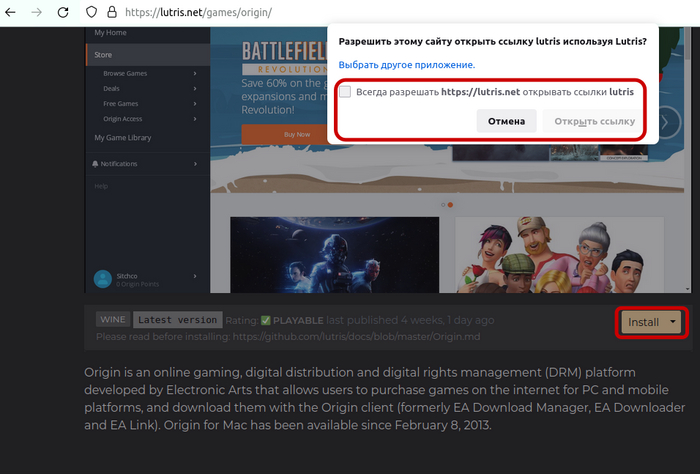
Task: Click the Buy Now button on banner
Action: click(285, 134)
